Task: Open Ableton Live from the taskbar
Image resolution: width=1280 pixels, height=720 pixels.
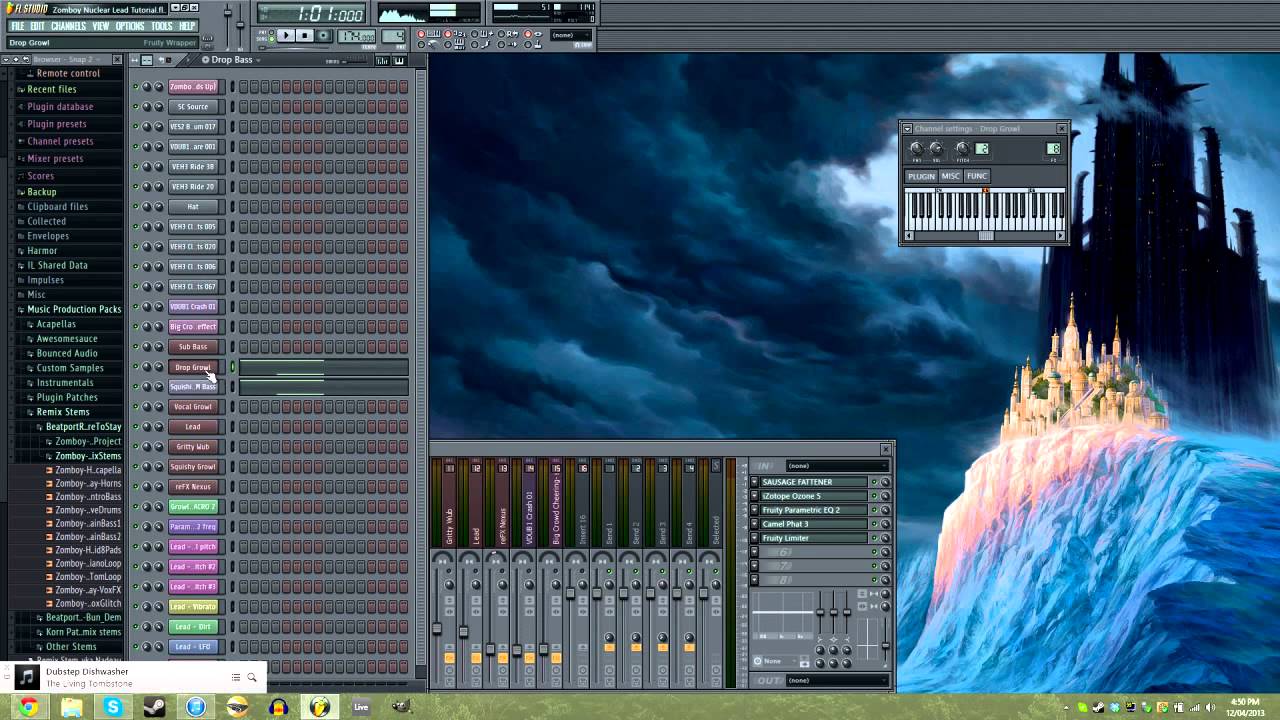Action: (x=361, y=707)
